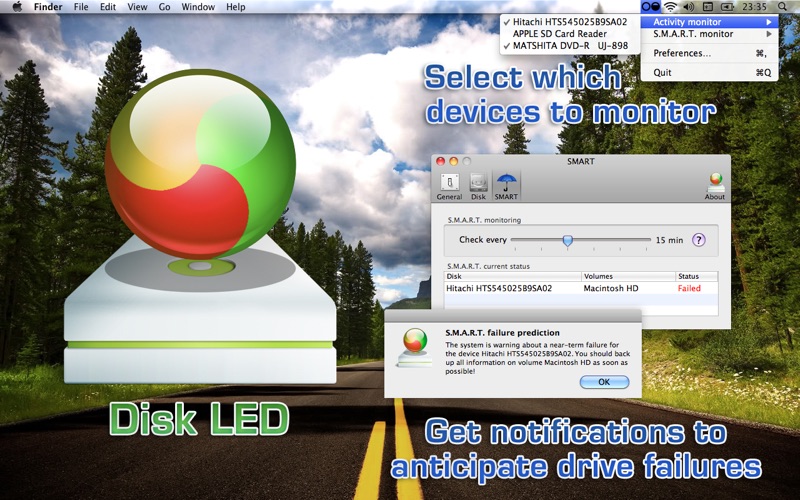Click the purple help question button

tap(698, 240)
